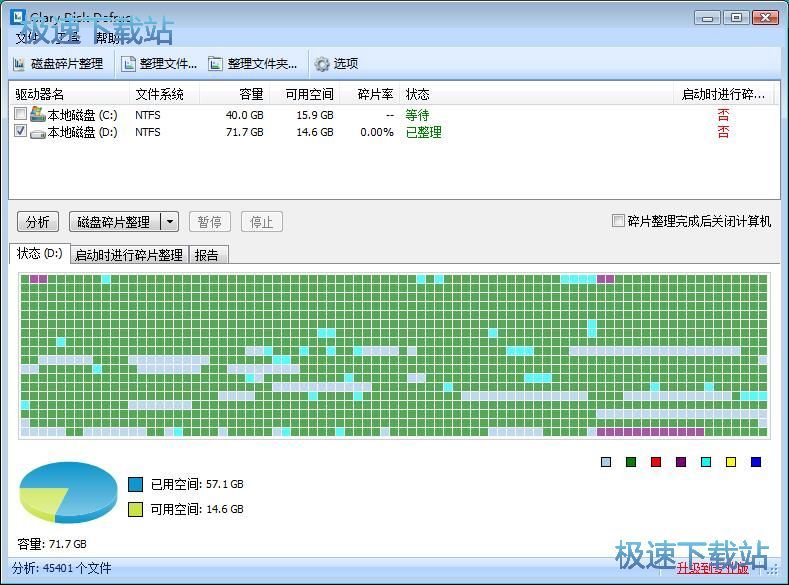Click the purple legend color box
This screenshot has width=789, height=585.
pos(681,462)
